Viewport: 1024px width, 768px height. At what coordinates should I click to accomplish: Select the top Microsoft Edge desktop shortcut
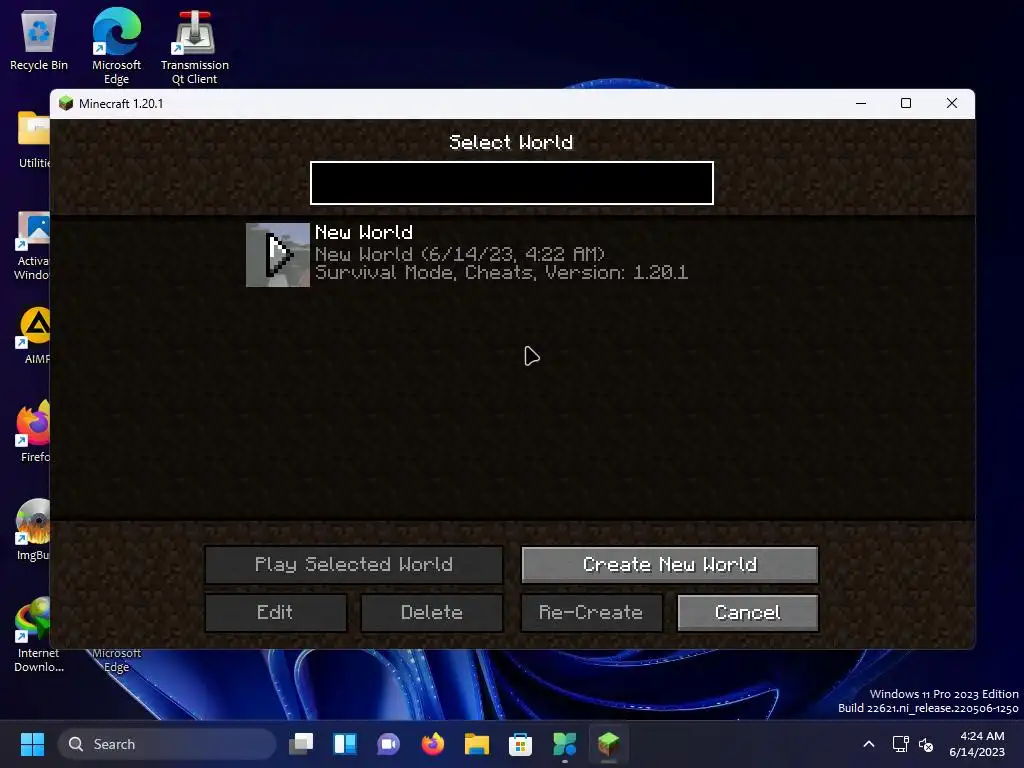tap(116, 46)
